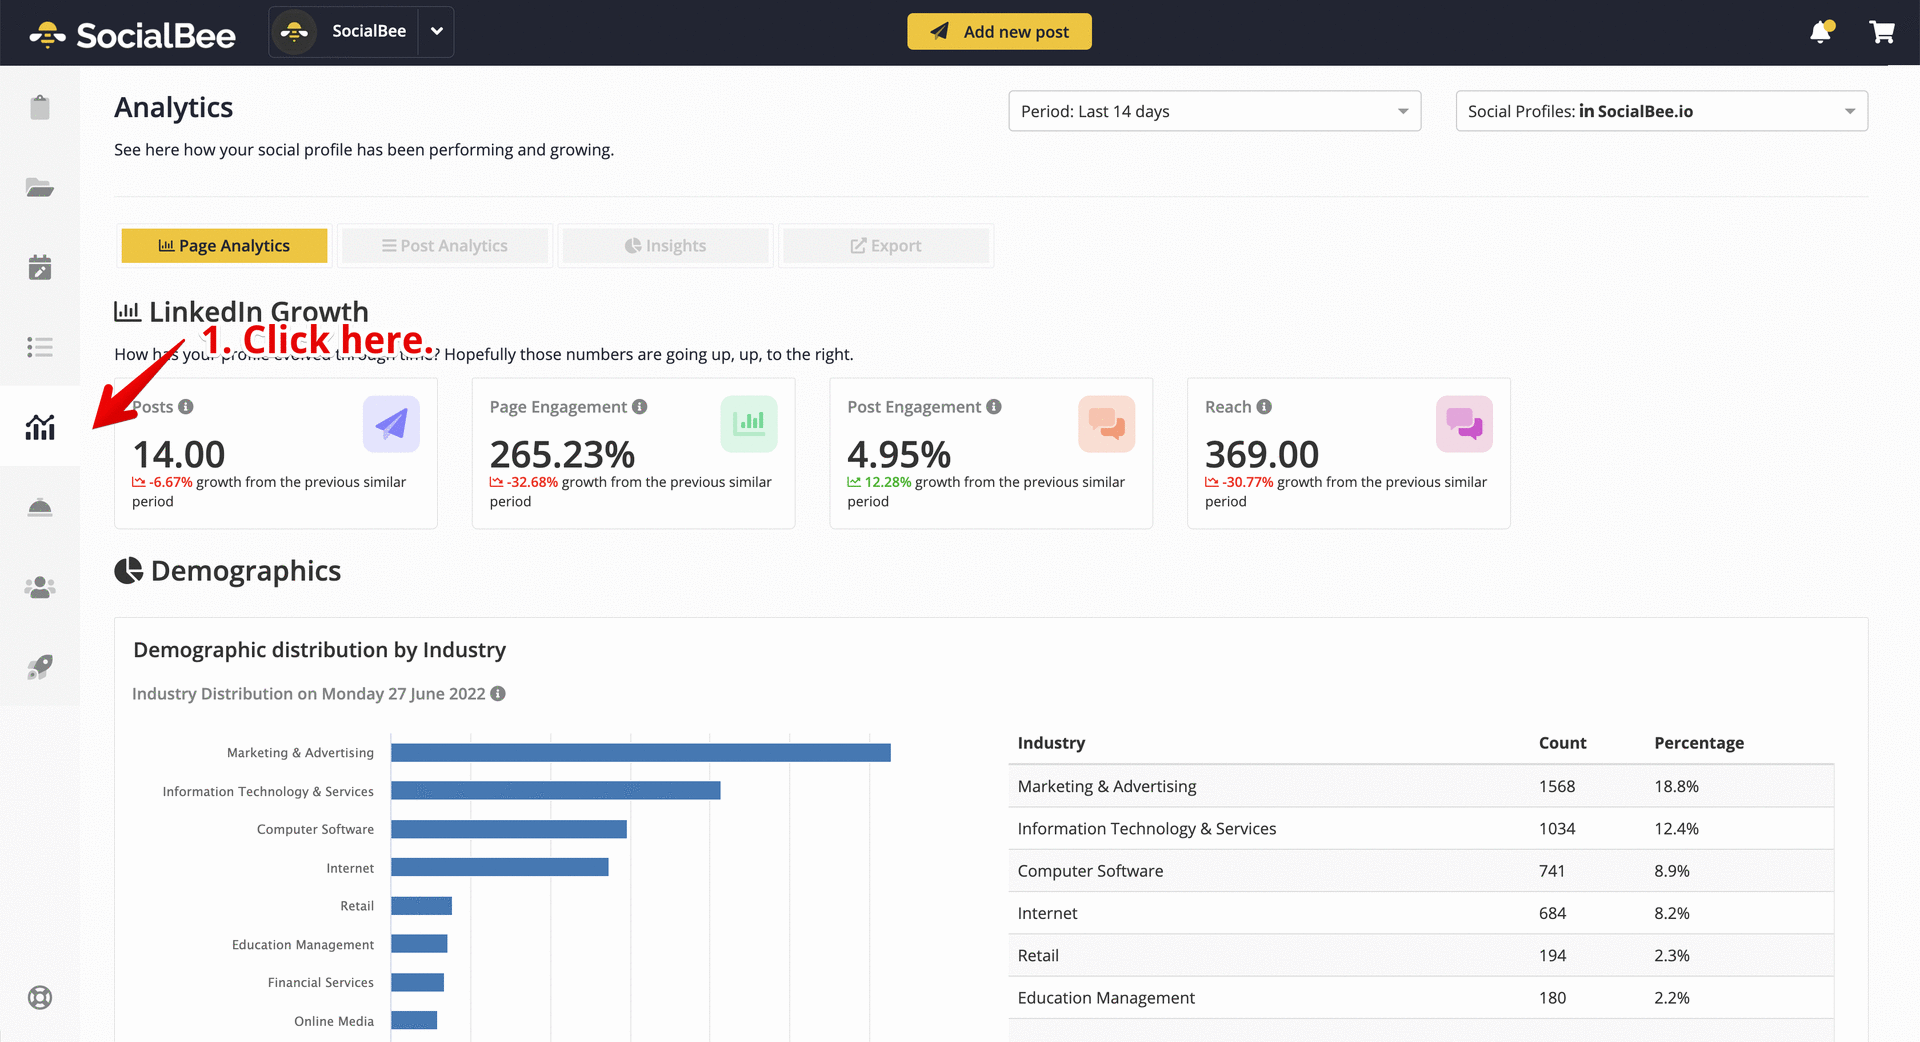Open the concierge bell sidebar icon

40,507
